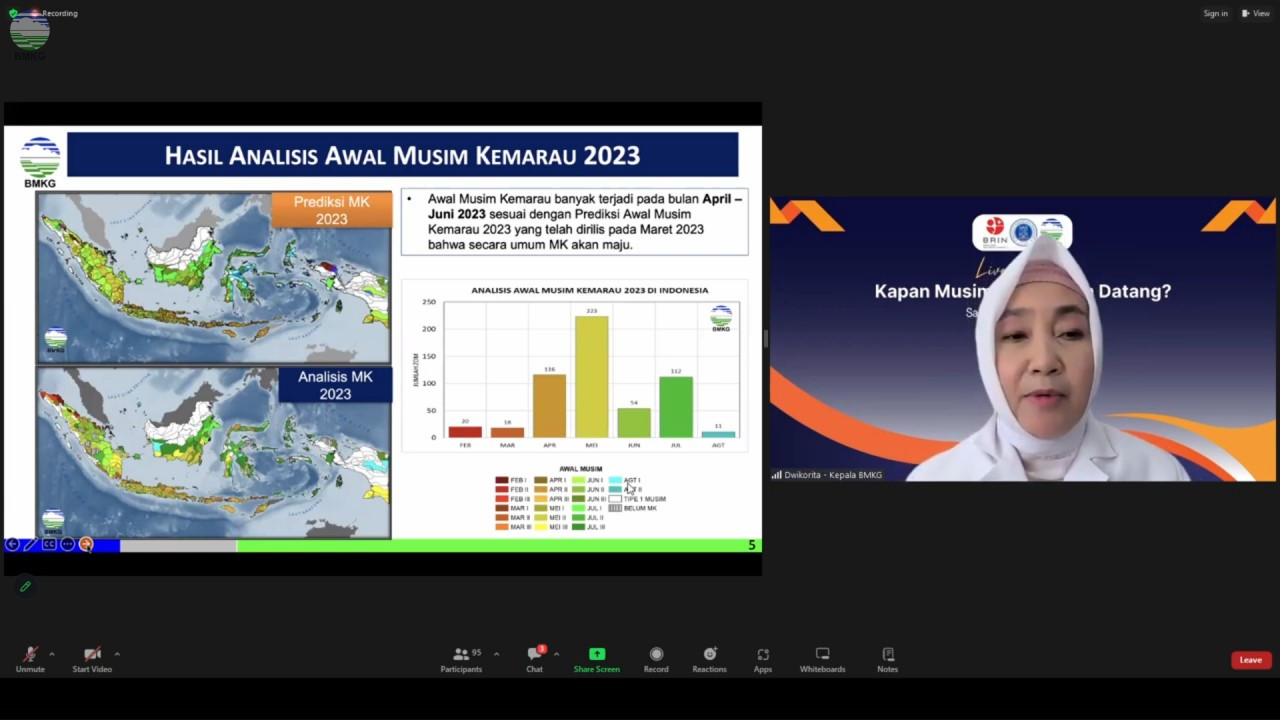Click the green annotate pencil icon
The height and width of the screenshot is (720, 1280).
[26, 587]
